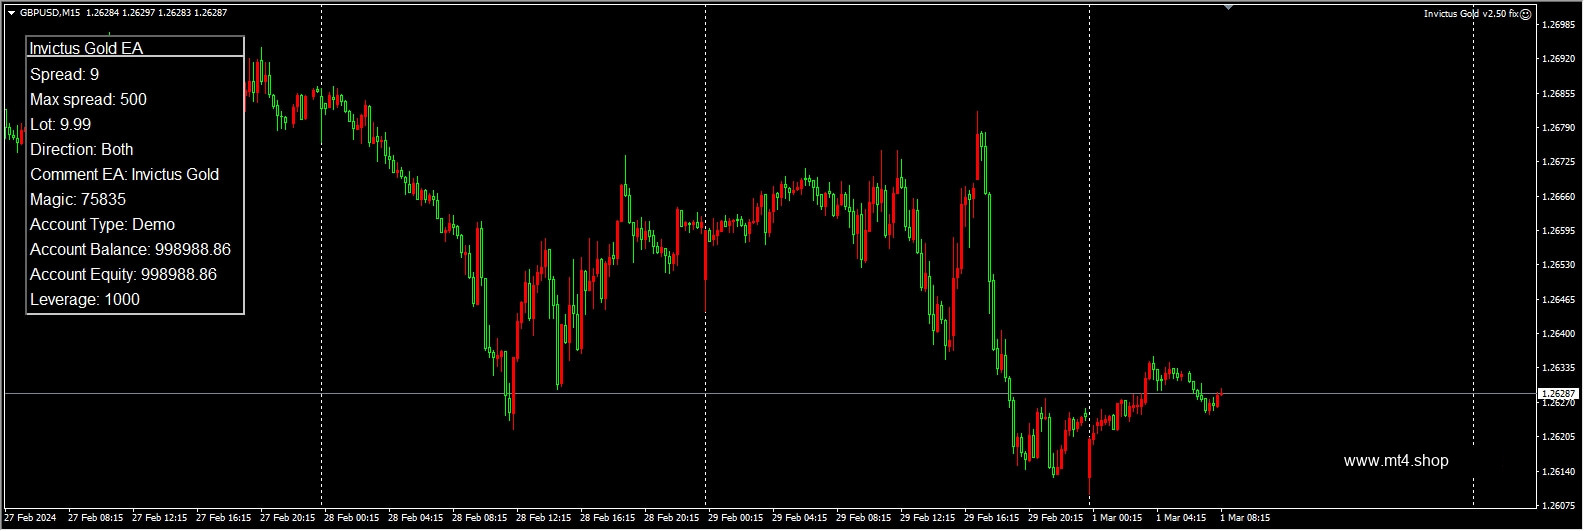Click the 27 Feb 20:15 time label
This screenshot has height=531, width=1584.
click(289, 518)
